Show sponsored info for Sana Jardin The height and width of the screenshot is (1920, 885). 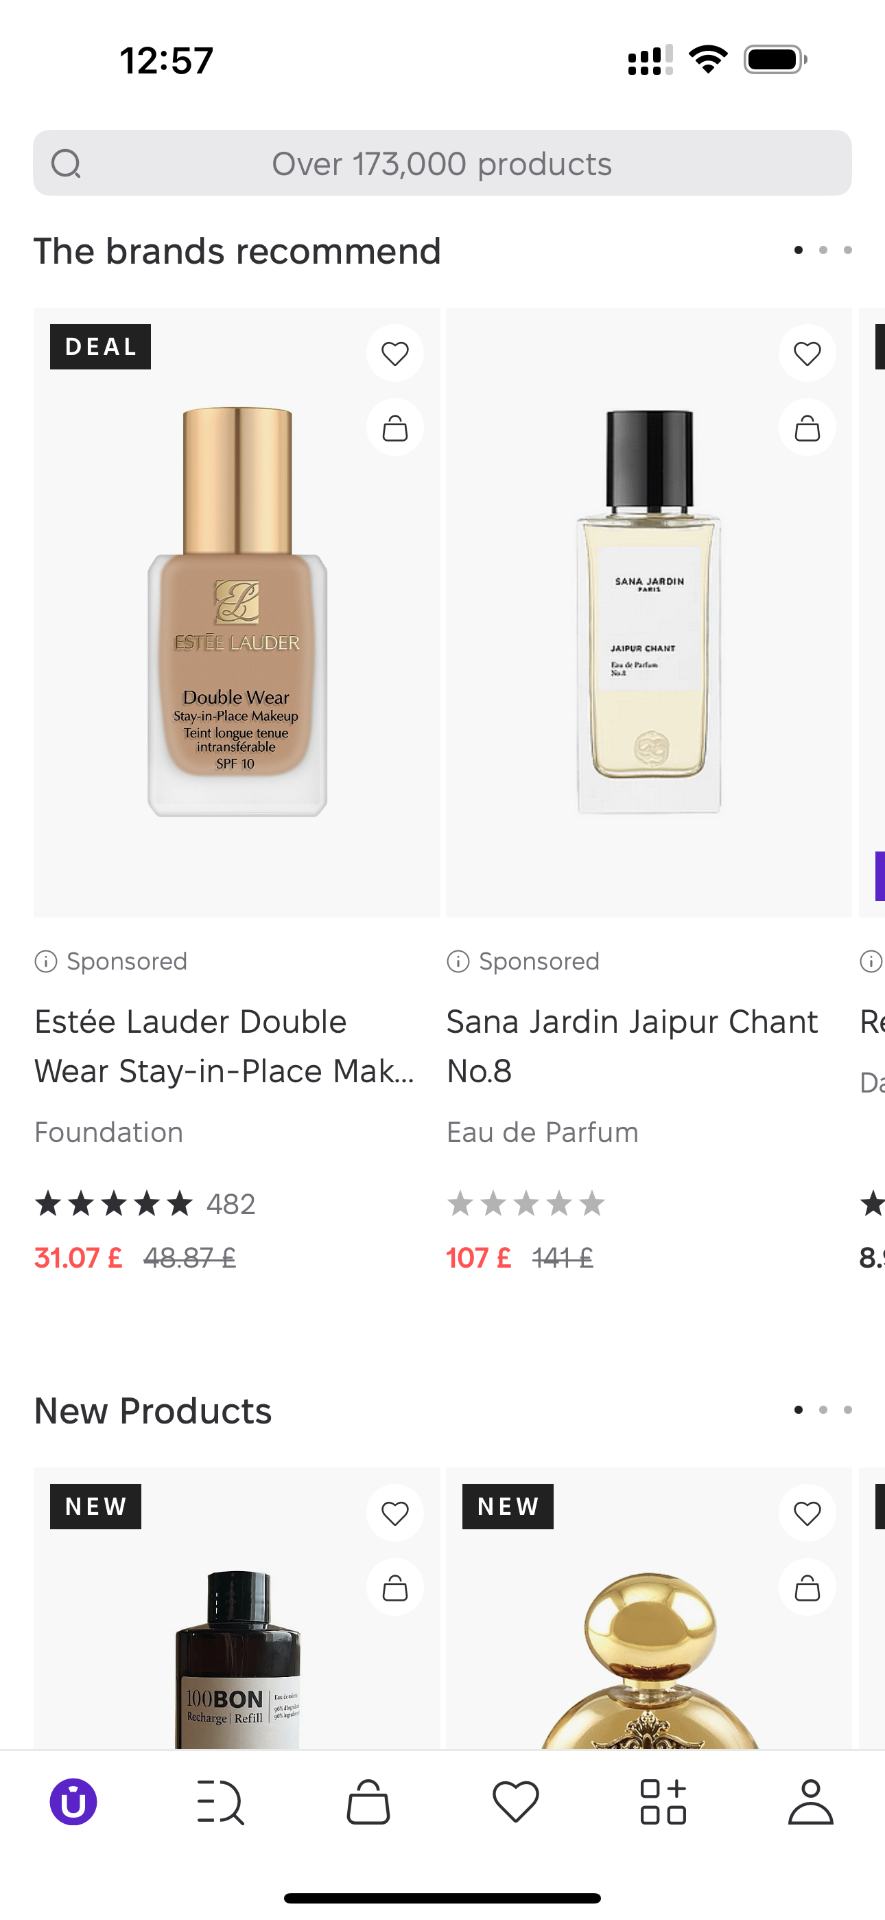(x=458, y=961)
